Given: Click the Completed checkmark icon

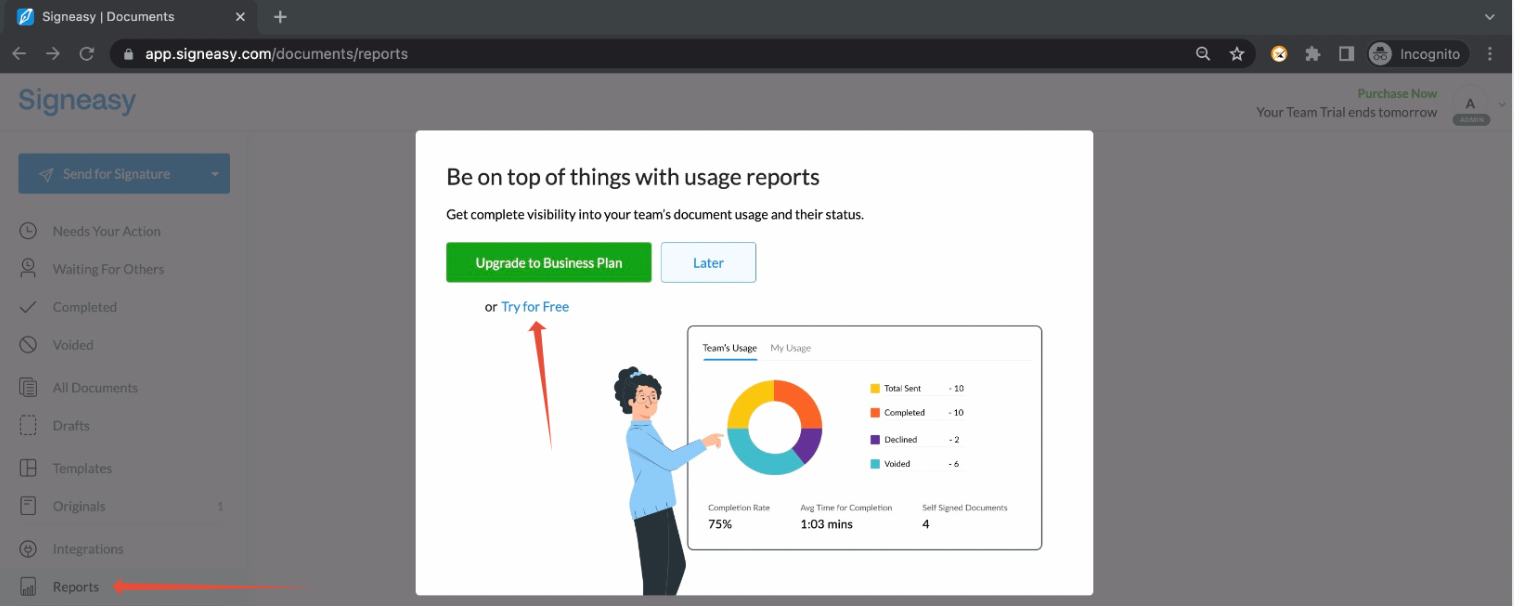Looking at the screenshot, I should pyautogui.click(x=29, y=307).
